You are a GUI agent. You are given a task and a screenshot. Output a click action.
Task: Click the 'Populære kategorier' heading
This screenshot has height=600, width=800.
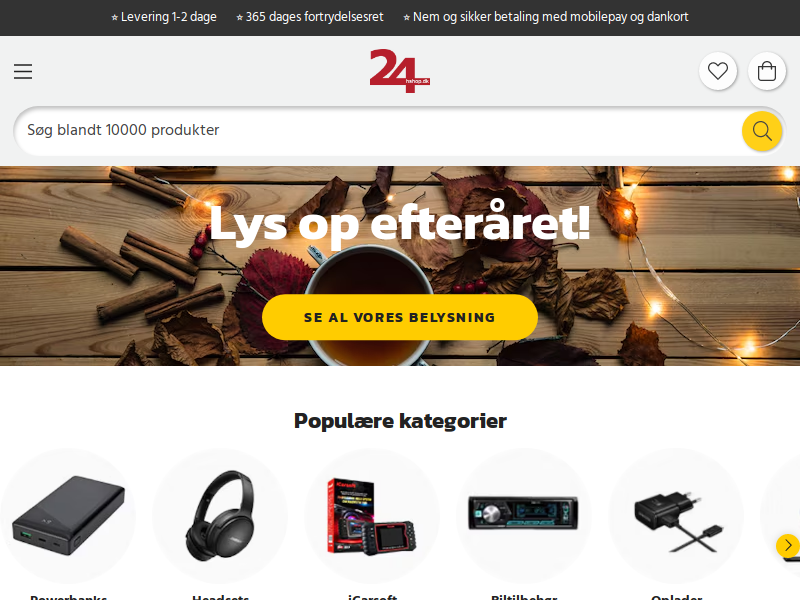tap(400, 421)
